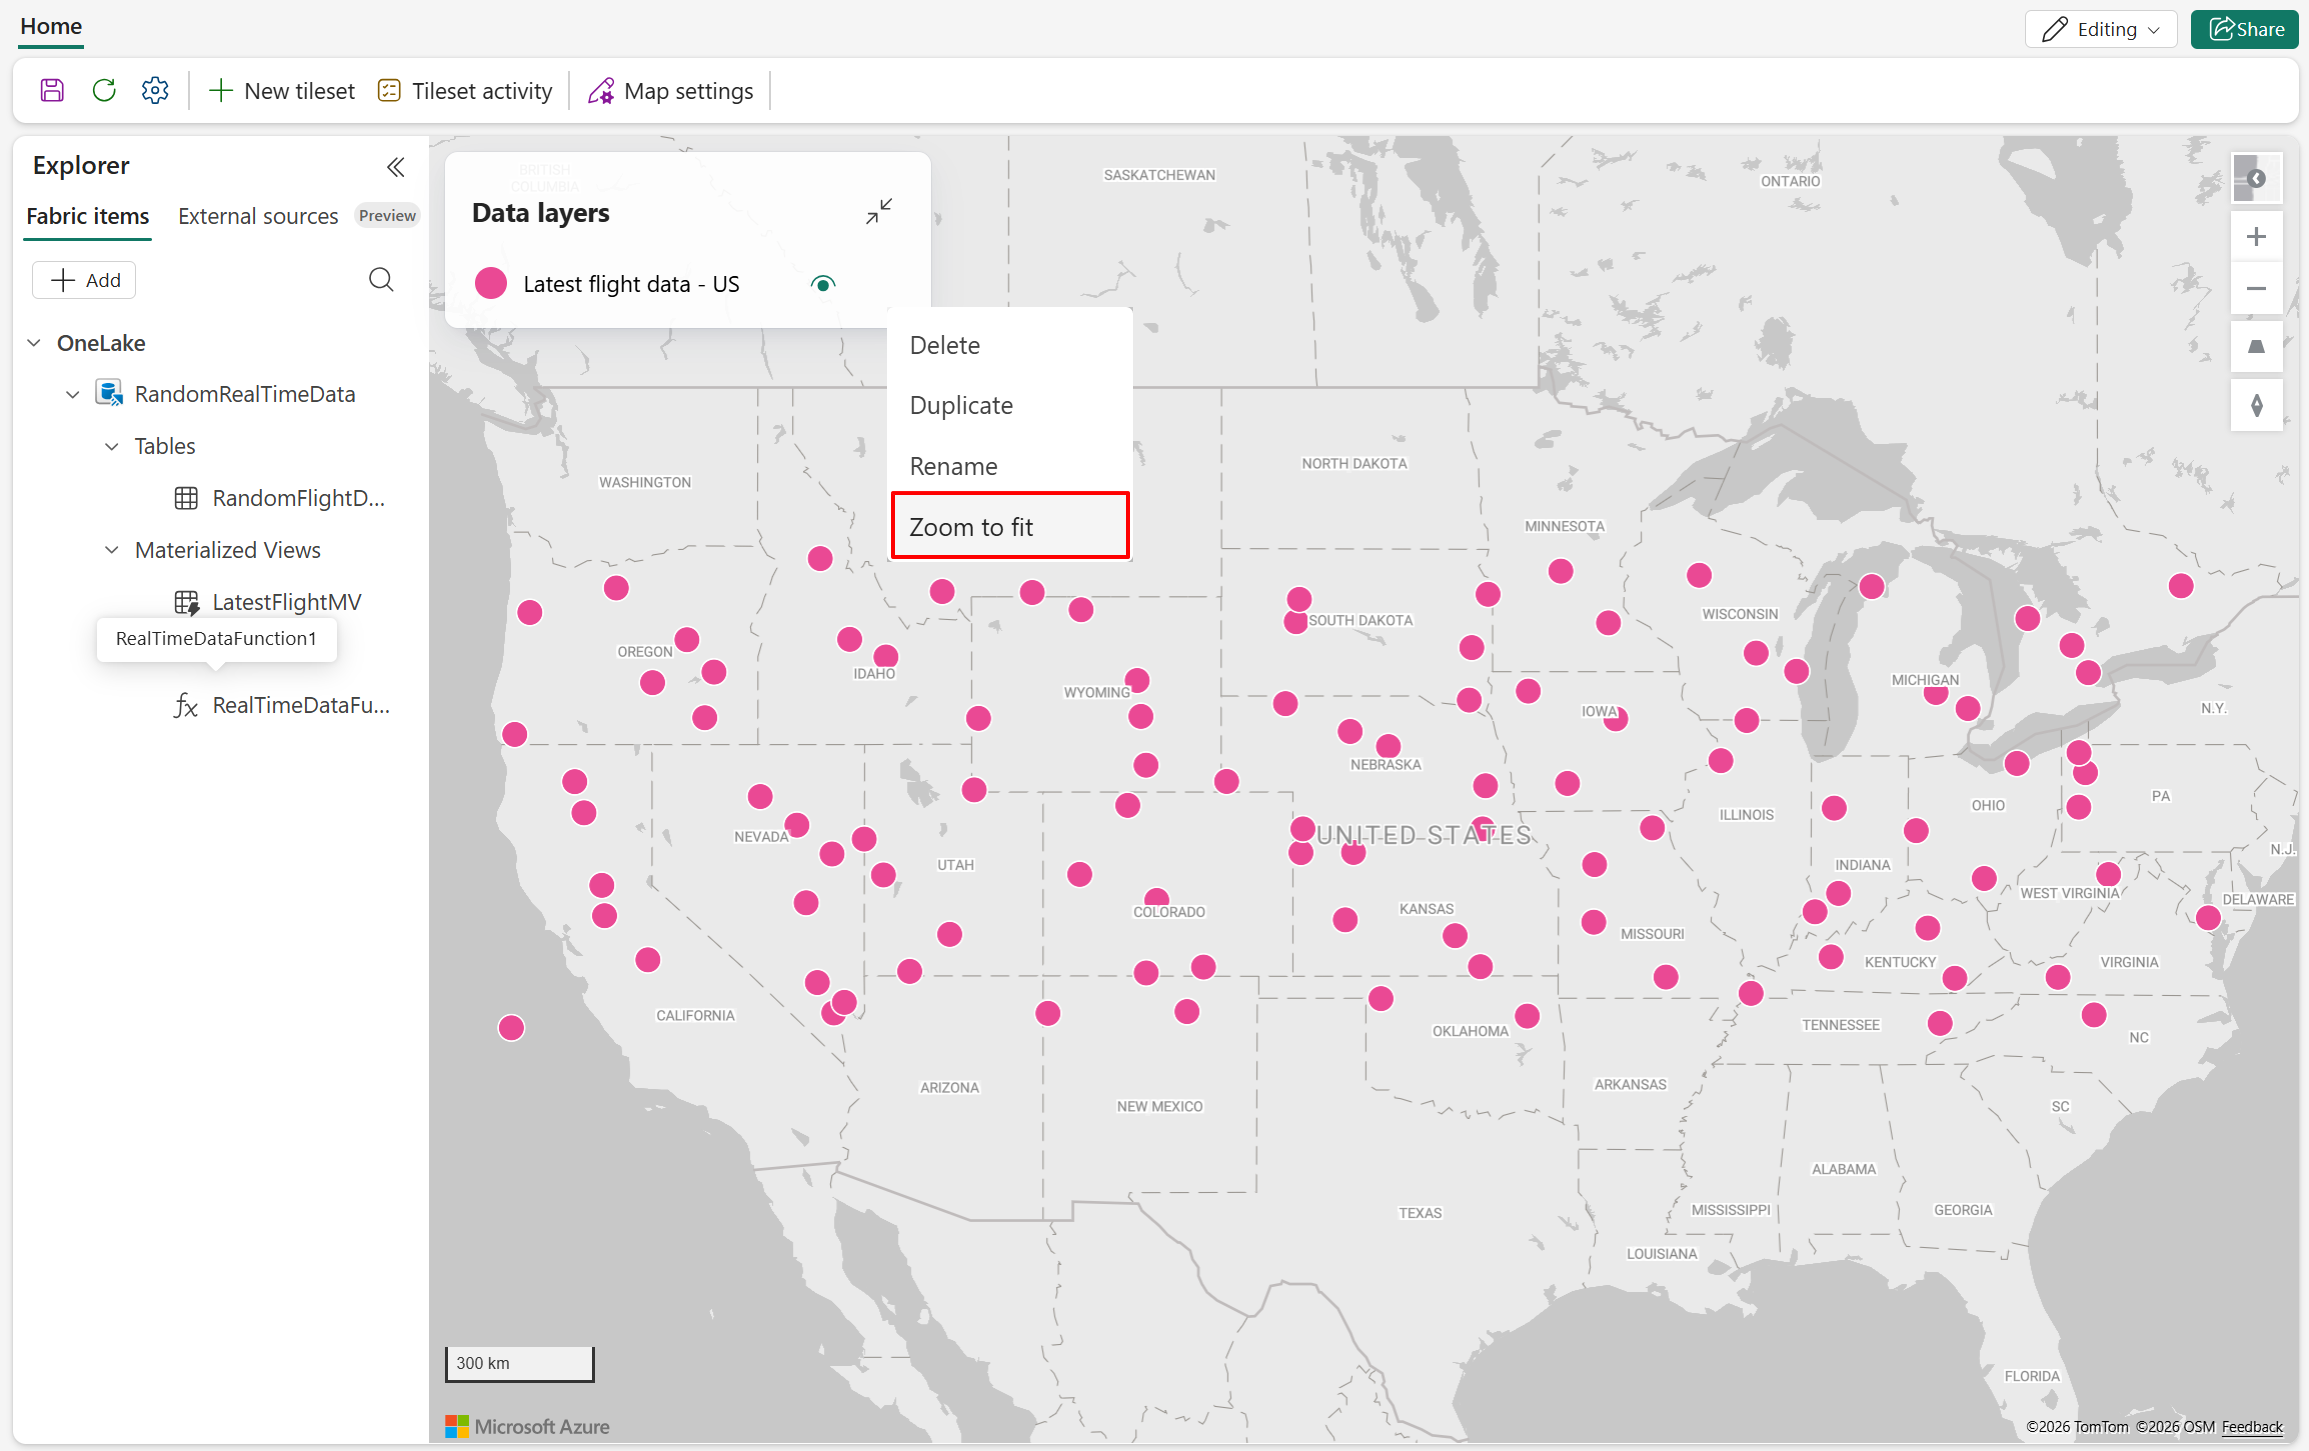Minimize the Data layers panel
2309x1451 pixels.
878,211
